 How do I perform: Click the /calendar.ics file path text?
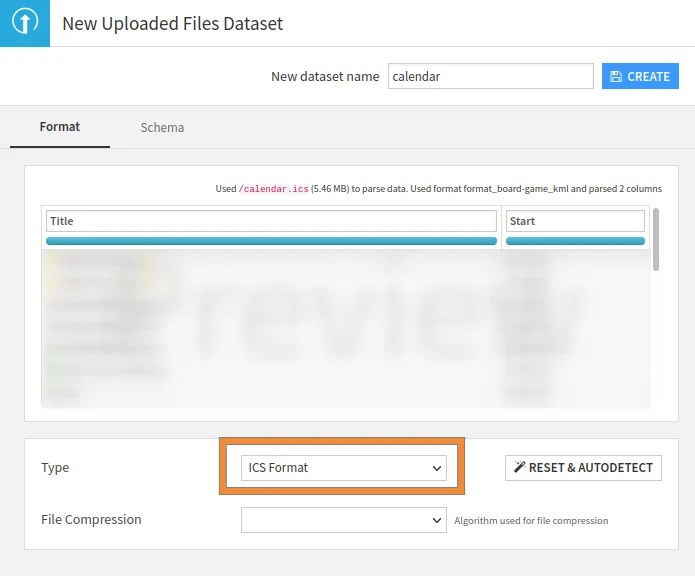click(273, 189)
